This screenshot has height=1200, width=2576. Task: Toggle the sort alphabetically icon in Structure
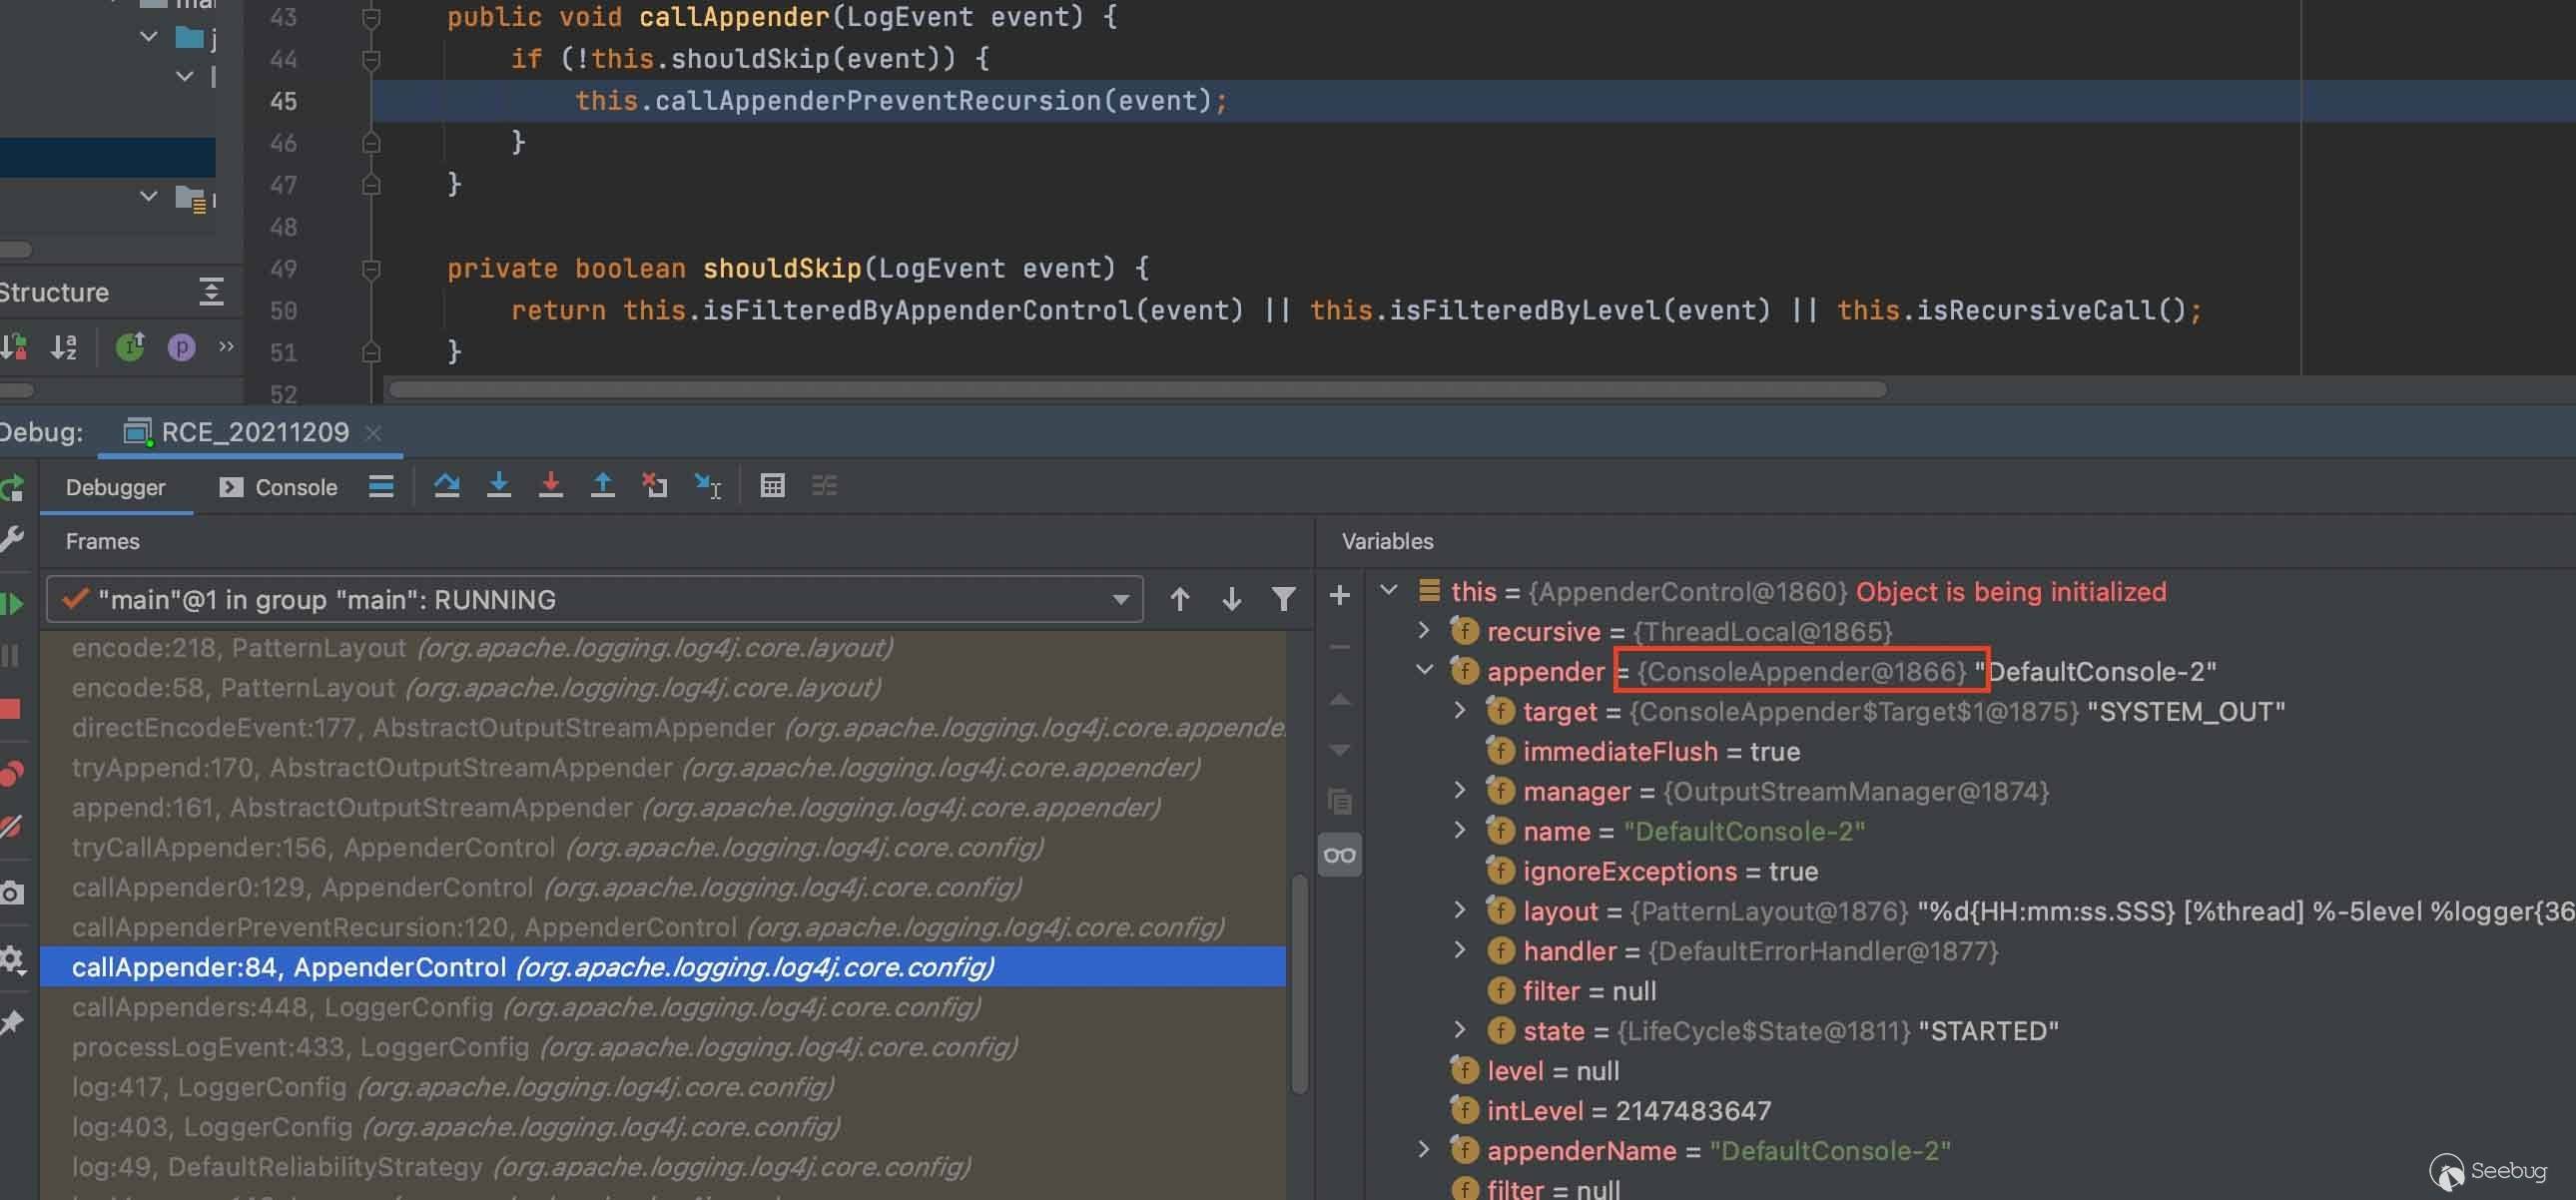[x=64, y=347]
